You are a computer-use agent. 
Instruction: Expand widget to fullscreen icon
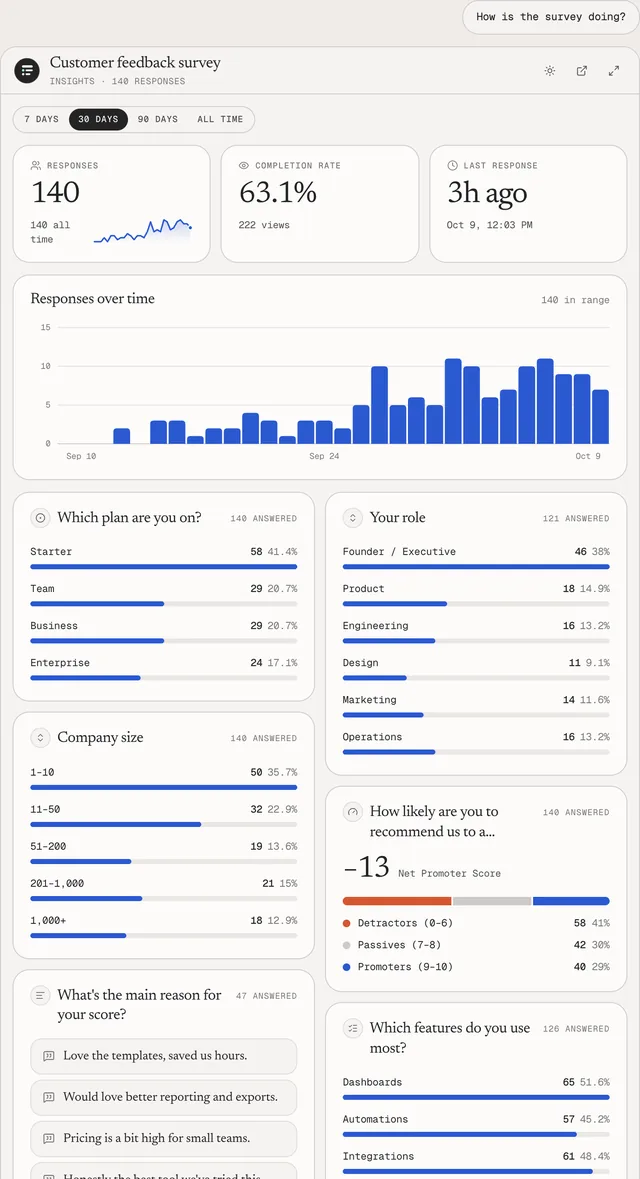(x=614, y=71)
